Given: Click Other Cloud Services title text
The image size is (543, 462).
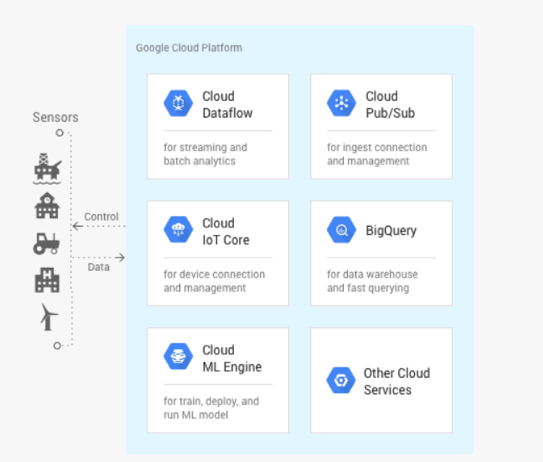Looking at the screenshot, I should click(x=397, y=381).
